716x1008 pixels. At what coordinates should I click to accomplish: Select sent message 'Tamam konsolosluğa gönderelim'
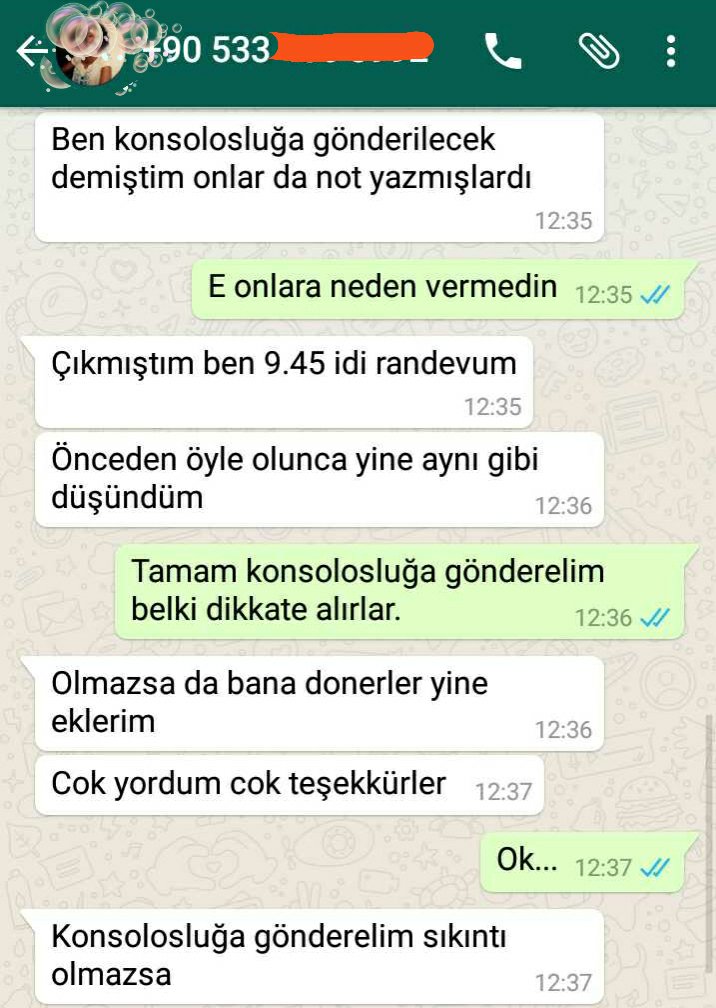pyautogui.click(x=400, y=591)
